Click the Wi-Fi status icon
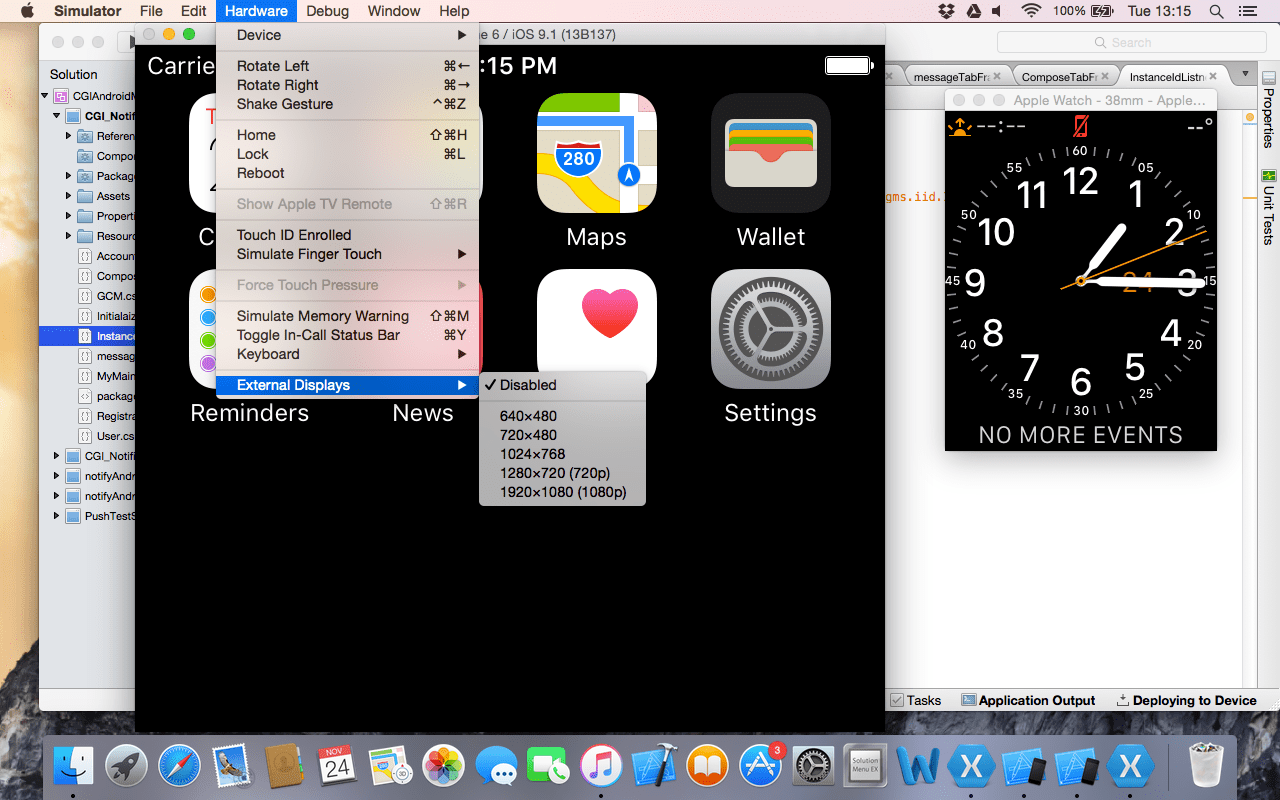The image size is (1280, 800). pyautogui.click(x=1031, y=11)
